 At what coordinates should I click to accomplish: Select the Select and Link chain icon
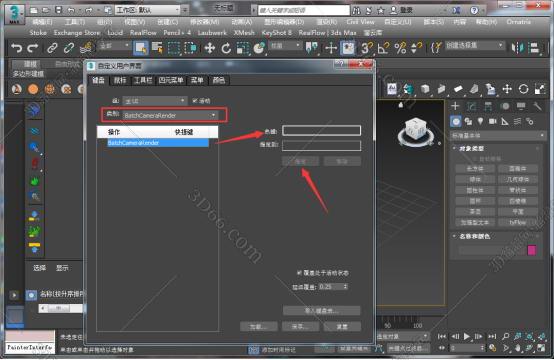52,48
